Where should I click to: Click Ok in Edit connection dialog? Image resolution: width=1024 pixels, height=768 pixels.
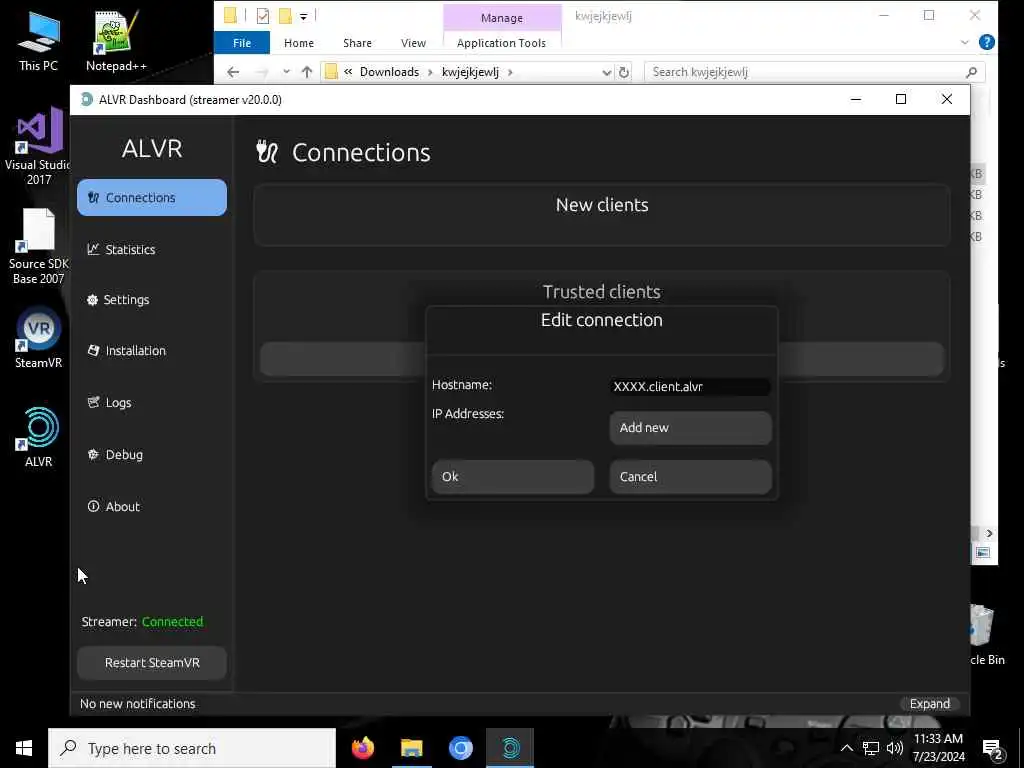513,476
